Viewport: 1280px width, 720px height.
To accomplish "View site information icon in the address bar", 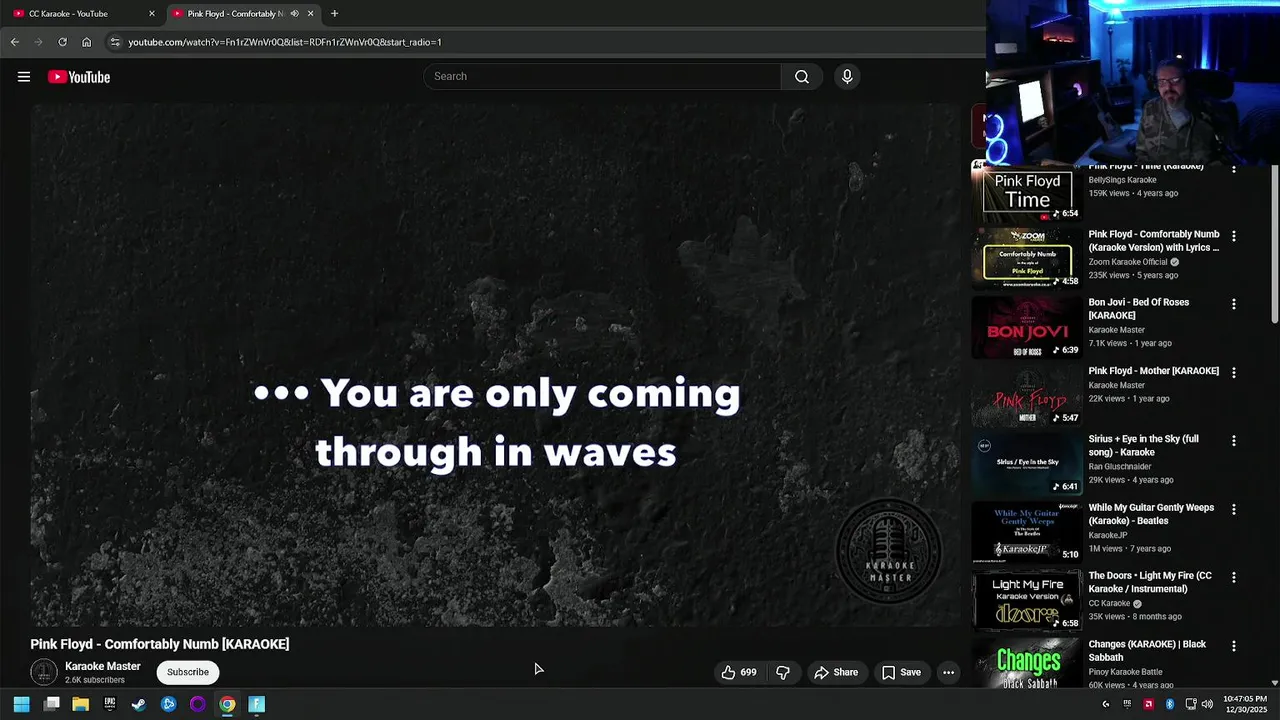I will coord(115,42).
